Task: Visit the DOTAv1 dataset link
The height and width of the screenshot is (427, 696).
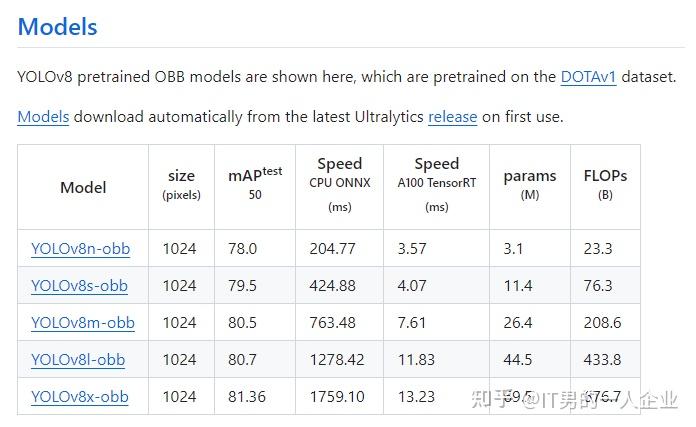Action: tap(588, 76)
